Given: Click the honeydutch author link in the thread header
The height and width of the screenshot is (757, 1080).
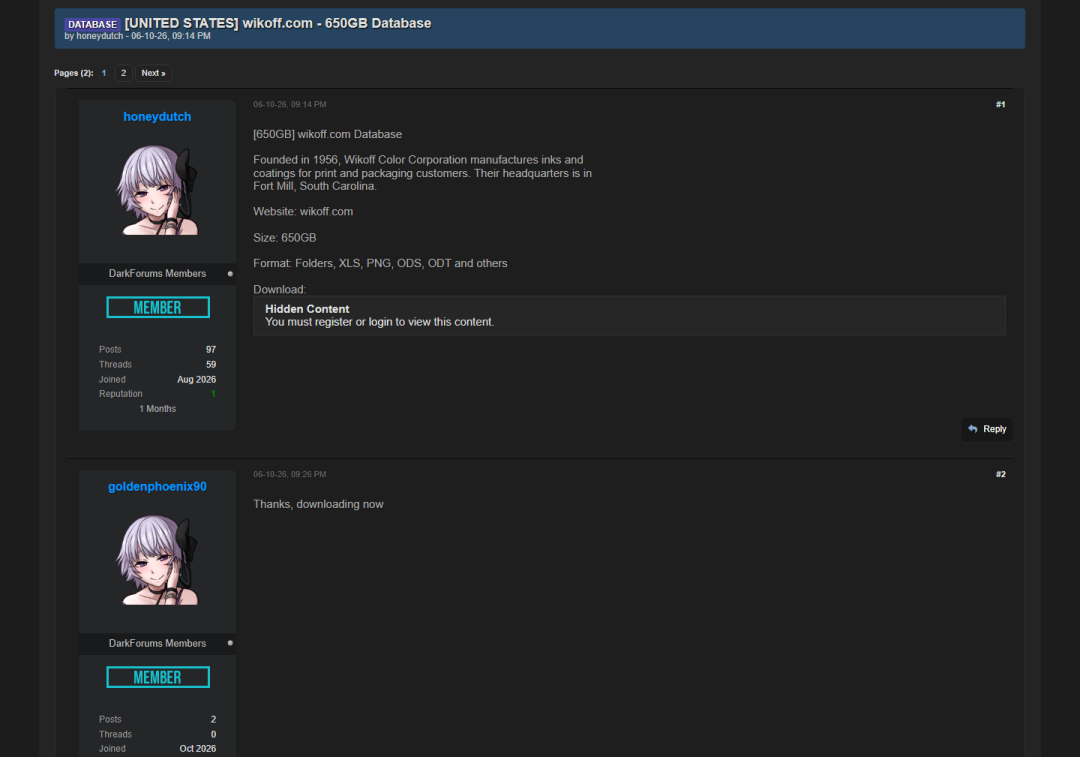Looking at the screenshot, I should pyautogui.click(x=99, y=36).
